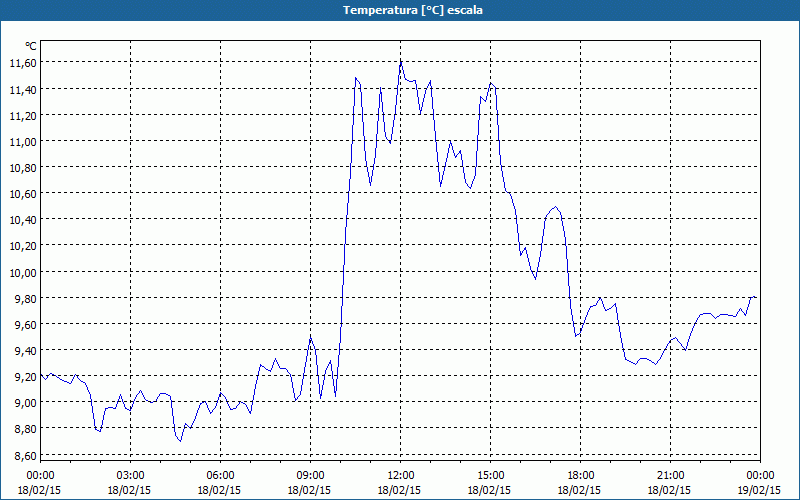Select the 10,40 y-axis label
Screen dimensions: 800x500
pyautogui.click(x=23, y=219)
